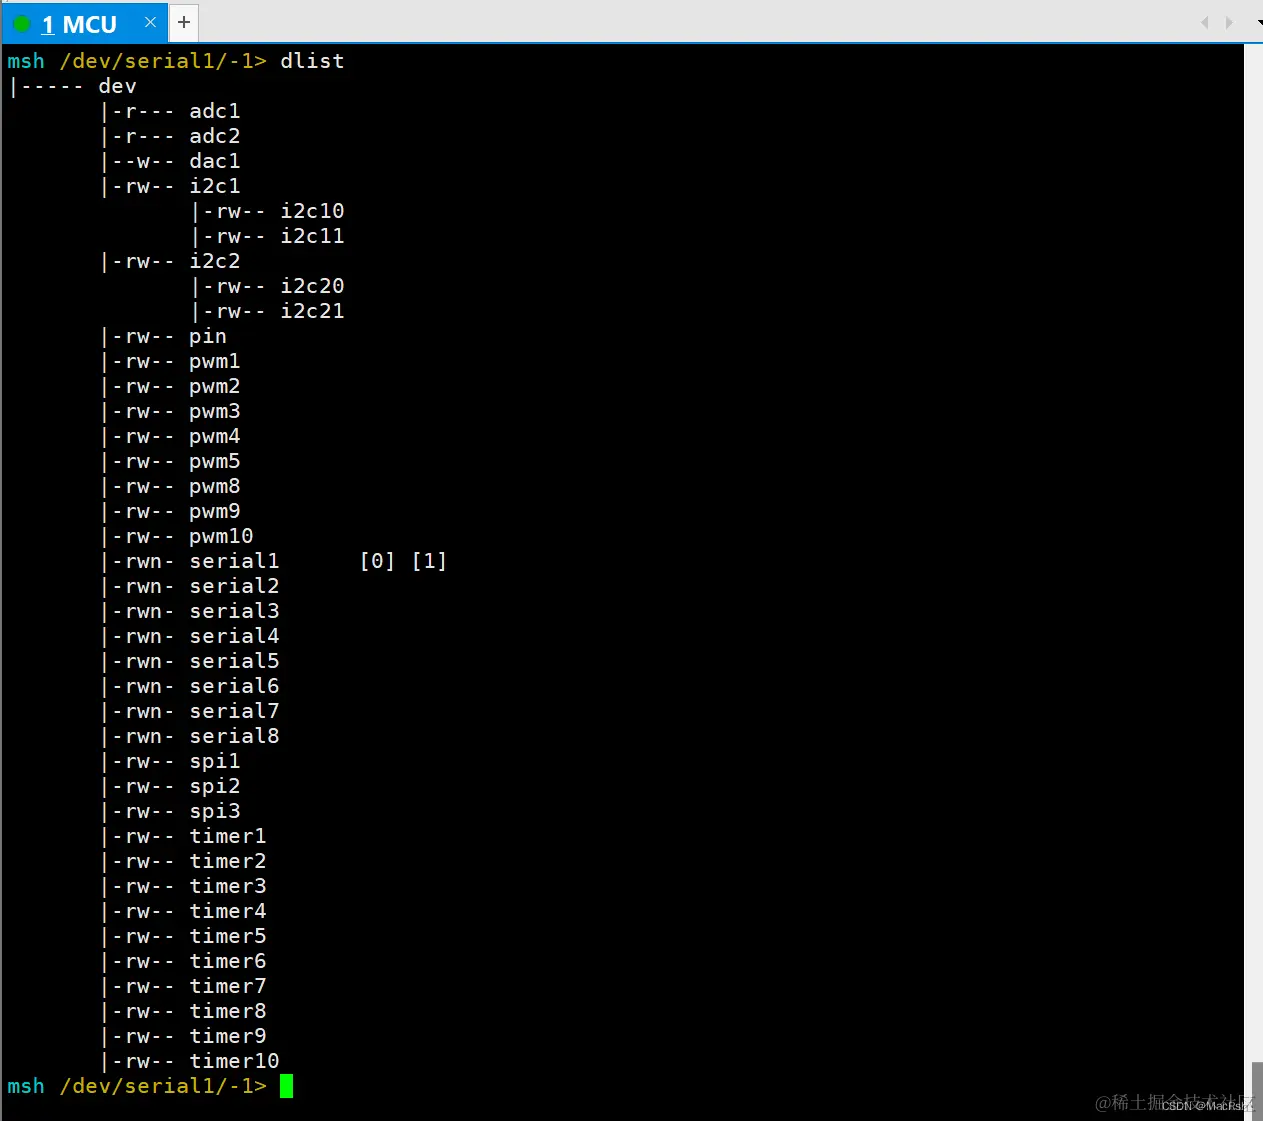The width and height of the screenshot is (1263, 1121).
Task: Click the 'timer7' device row
Action: pyautogui.click(x=184, y=986)
